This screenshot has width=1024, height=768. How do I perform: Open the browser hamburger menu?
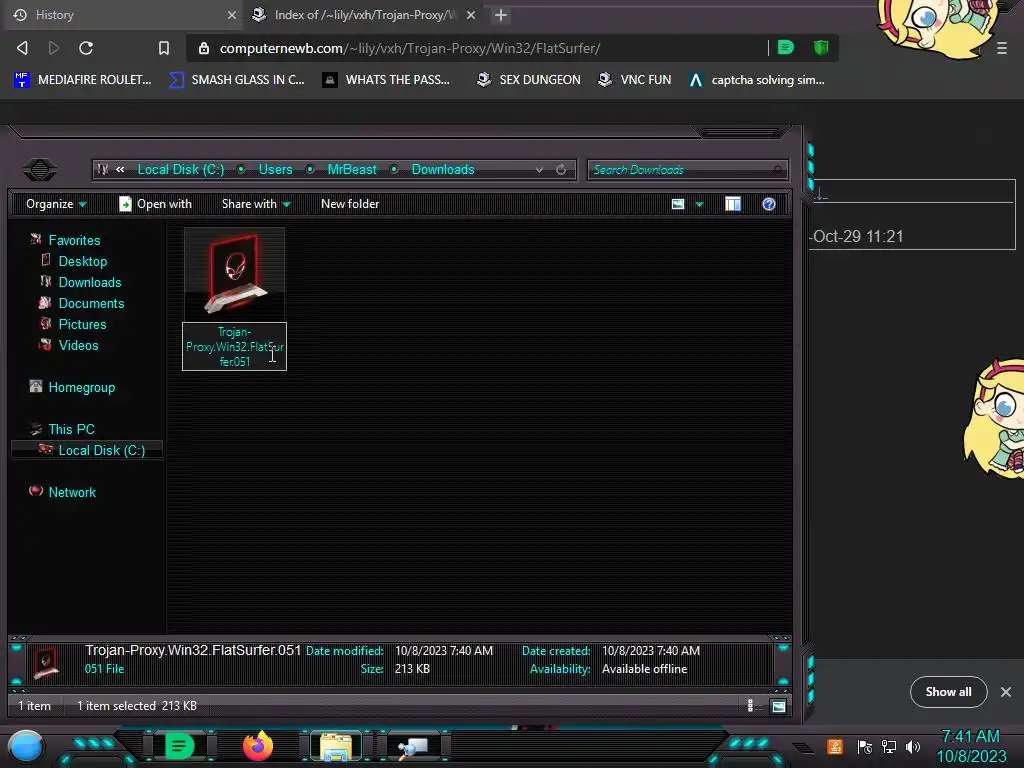click(1002, 48)
